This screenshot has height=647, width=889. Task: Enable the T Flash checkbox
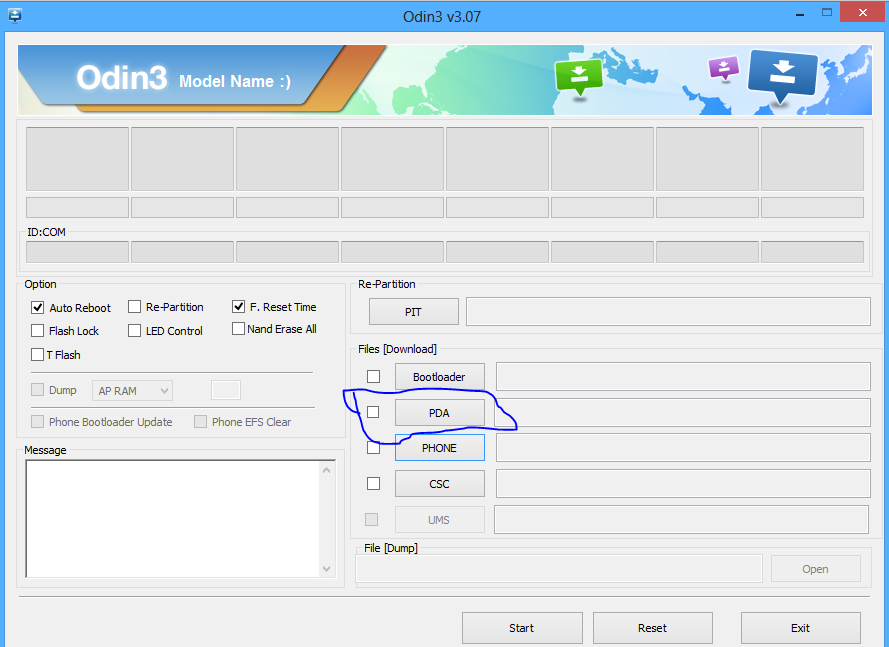37,354
